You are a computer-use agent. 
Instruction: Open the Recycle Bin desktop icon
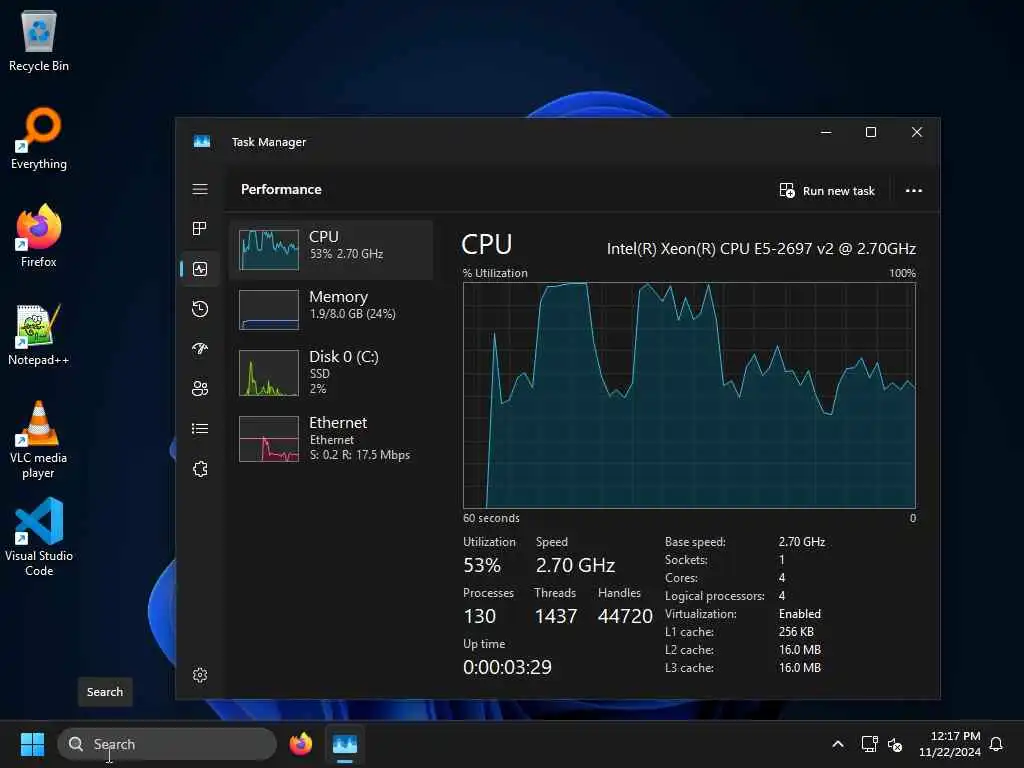[x=39, y=40]
